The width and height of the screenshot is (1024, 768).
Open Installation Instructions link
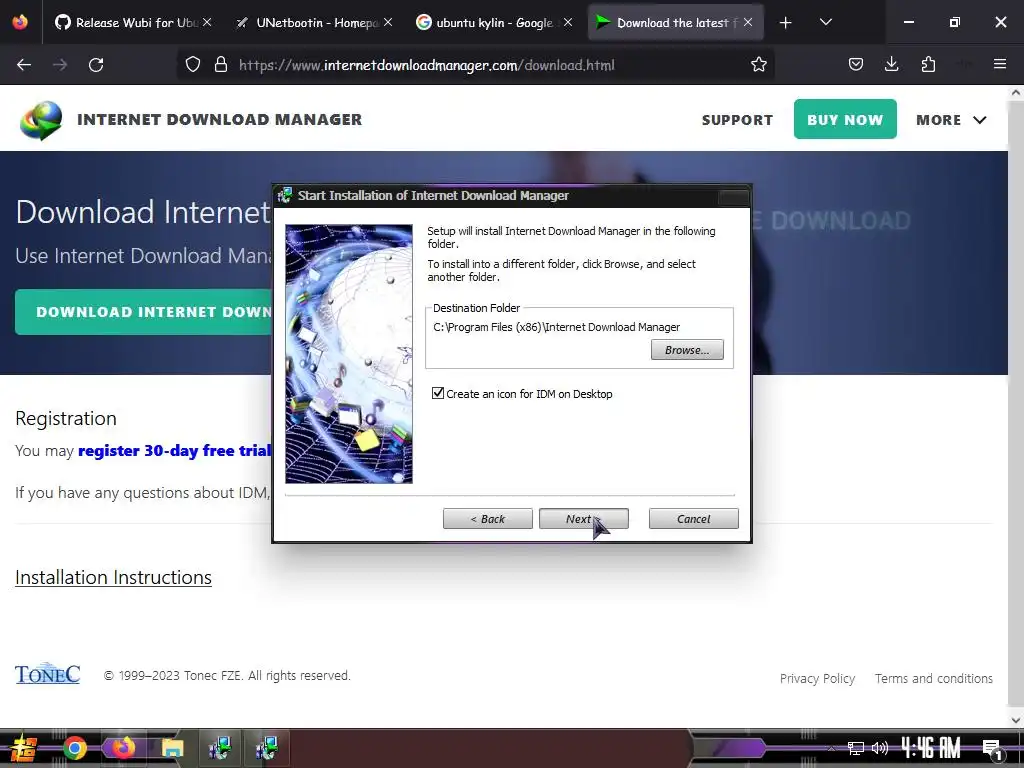pyautogui.click(x=113, y=577)
